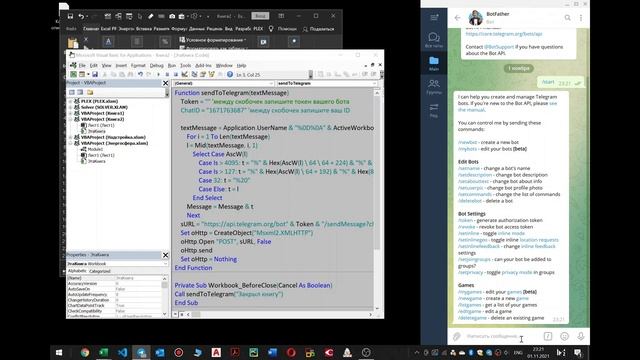Open Properties Window icon in VBA toolbar
This screenshot has height=360, width=640.
[202, 75]
